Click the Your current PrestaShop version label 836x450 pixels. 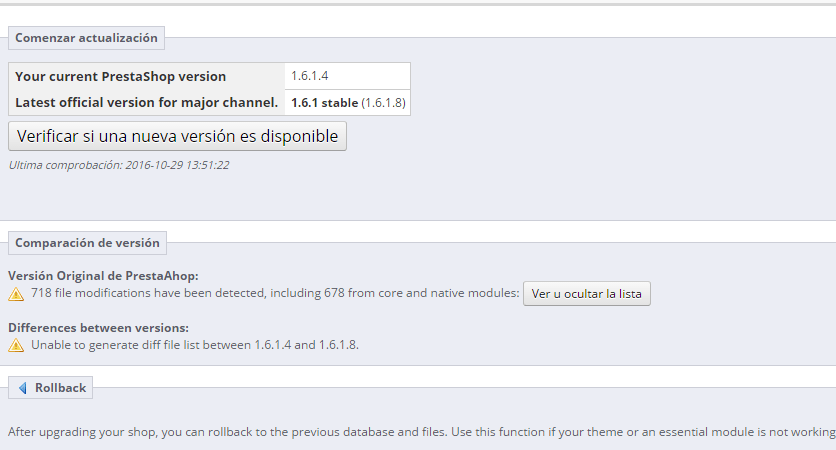(120, 76)
